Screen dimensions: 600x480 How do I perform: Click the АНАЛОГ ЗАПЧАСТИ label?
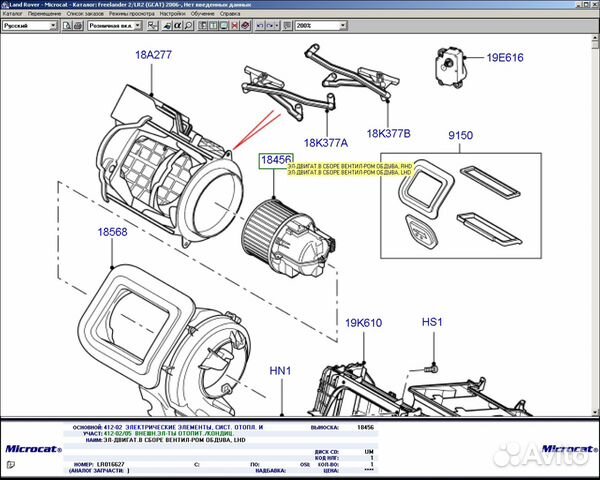point(99,470)
